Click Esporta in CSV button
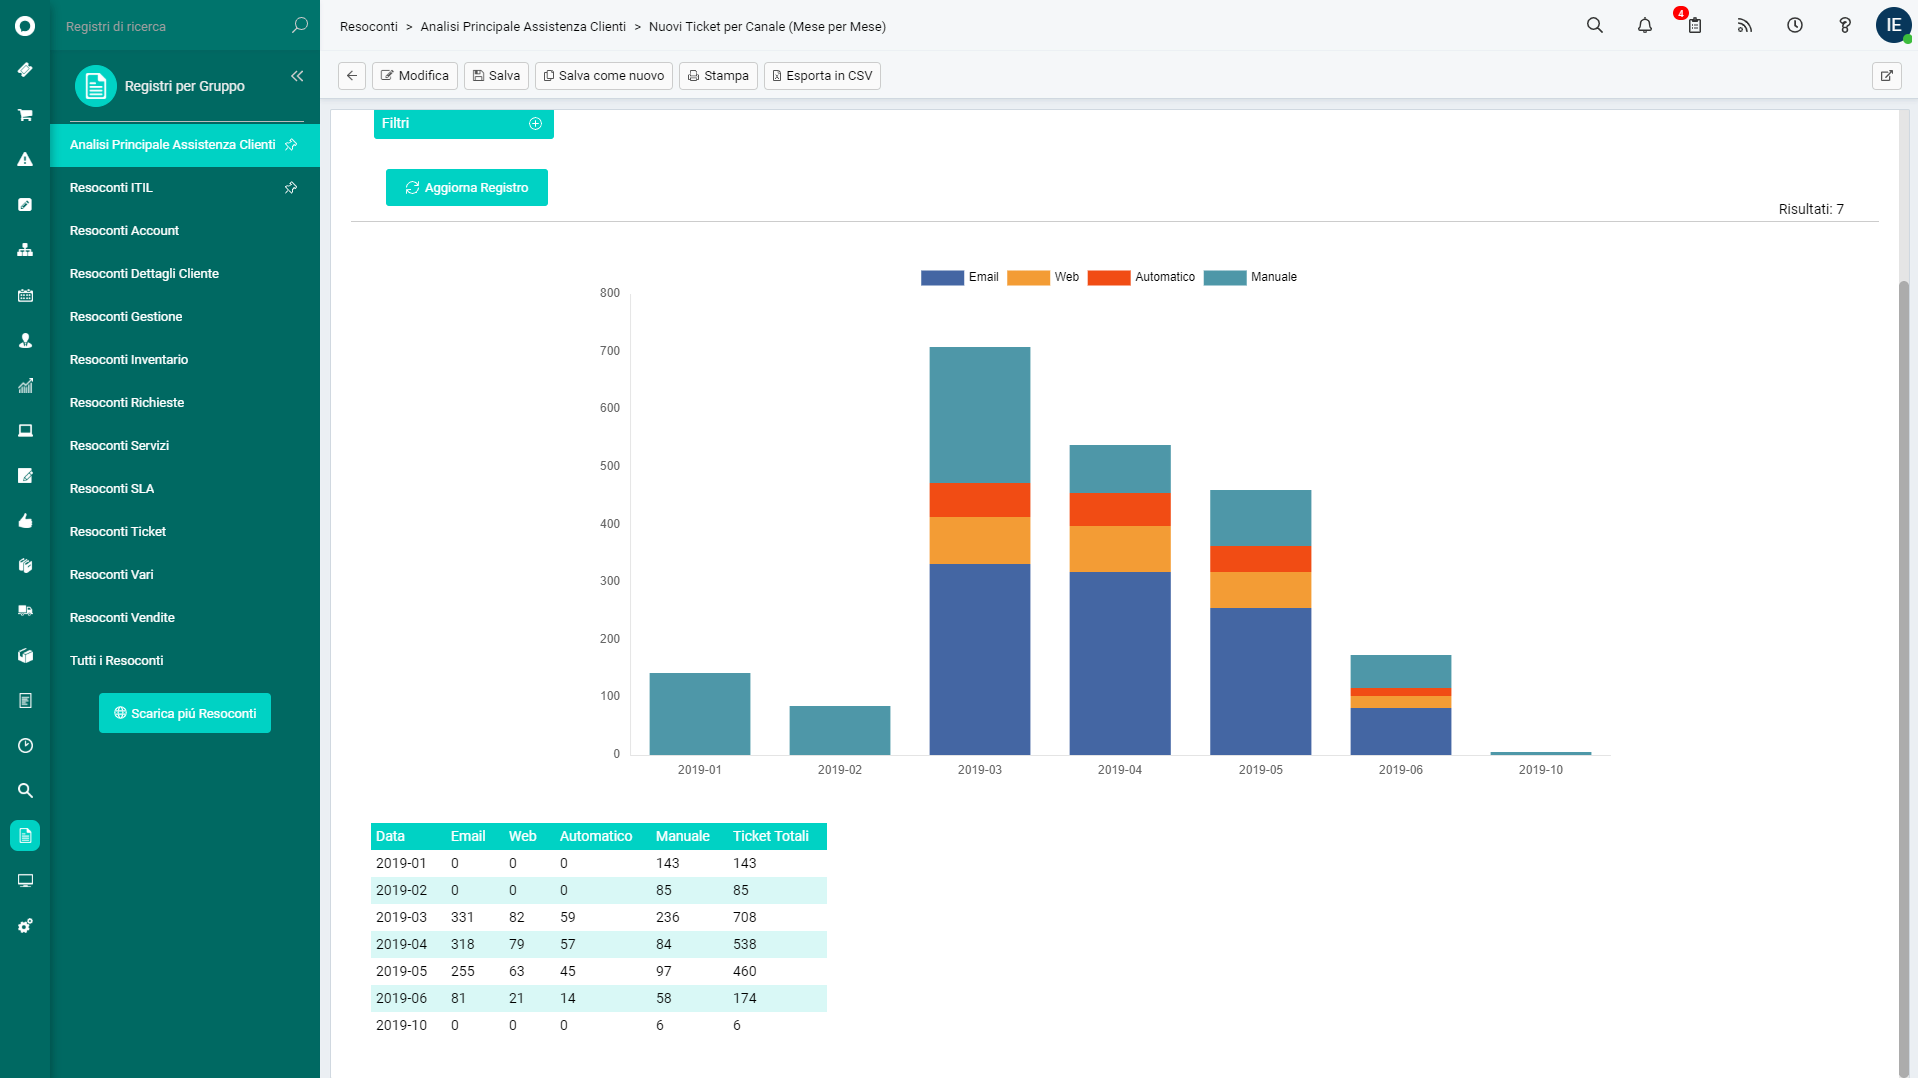This screenshot has height=1078, width=1918. point(822,76)
